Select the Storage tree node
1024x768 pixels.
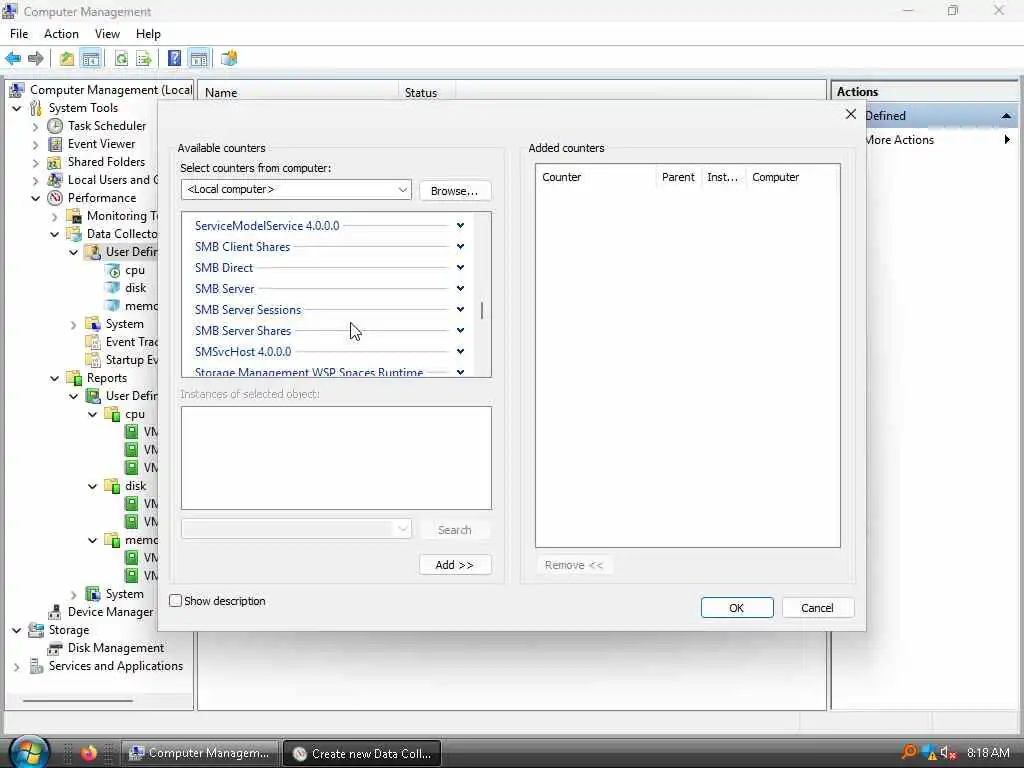point(69,630)
